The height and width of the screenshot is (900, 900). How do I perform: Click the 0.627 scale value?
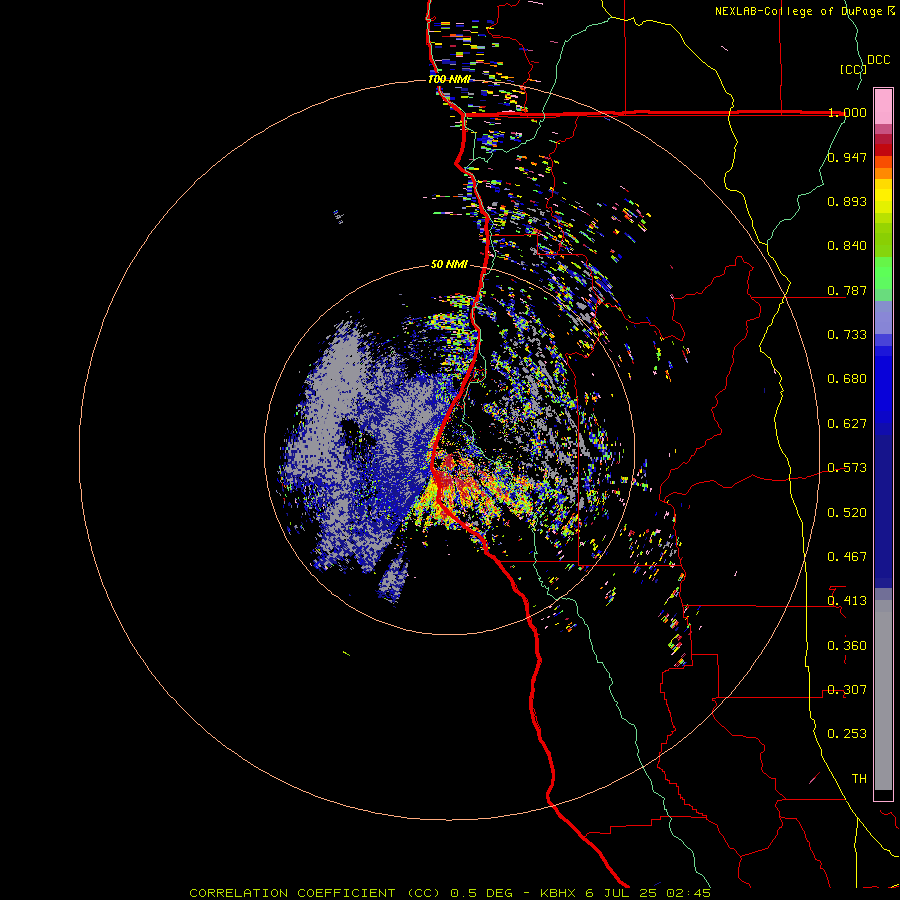(847, 424)
